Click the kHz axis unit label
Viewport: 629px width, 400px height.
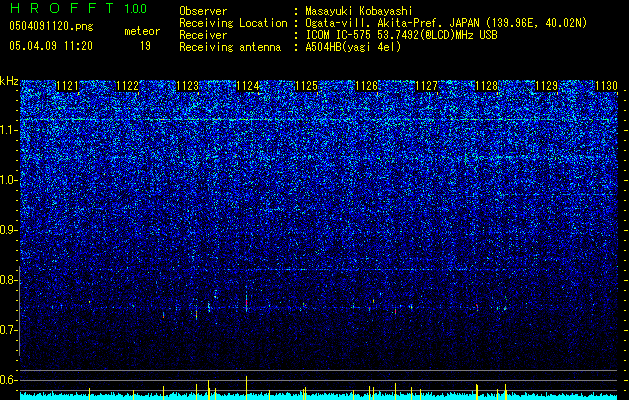pyautogui.click(x=9, y=81)
